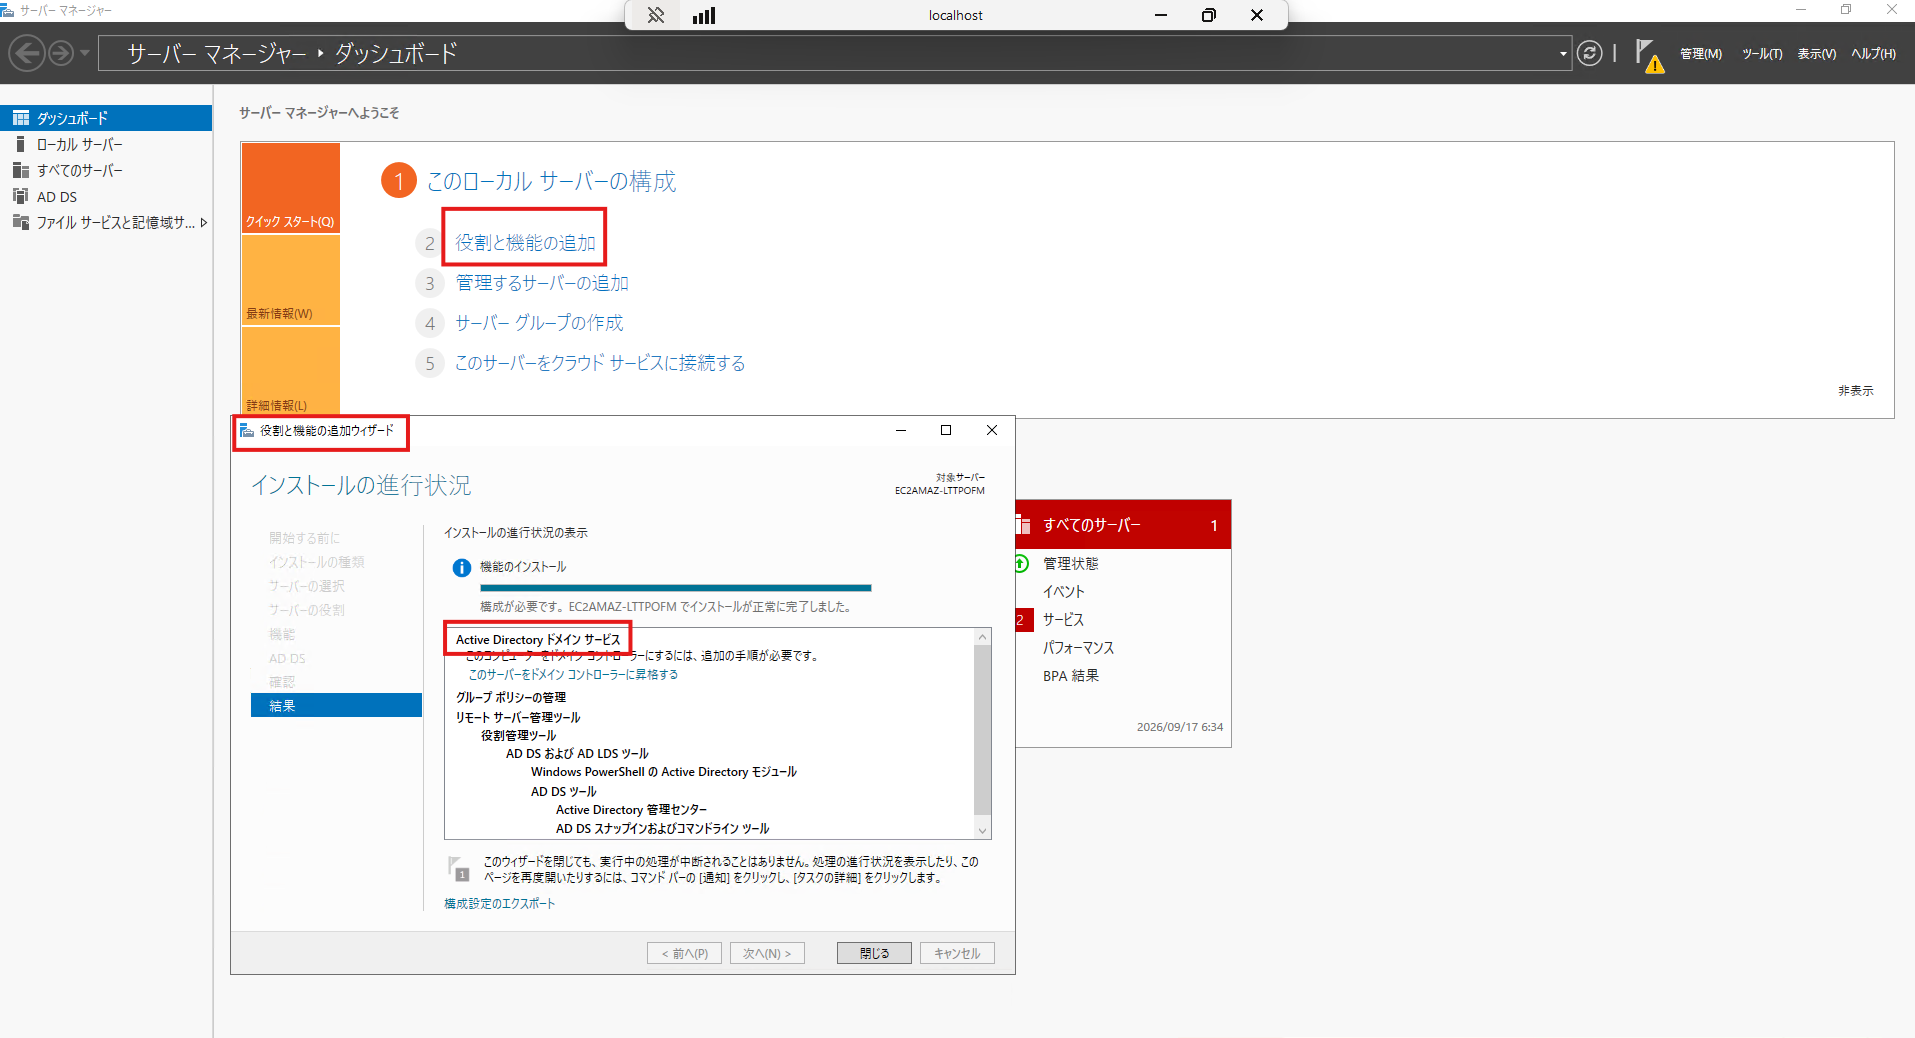
Task: Click サービス in すべてのサーバー tile
Action: (1063, 620)
